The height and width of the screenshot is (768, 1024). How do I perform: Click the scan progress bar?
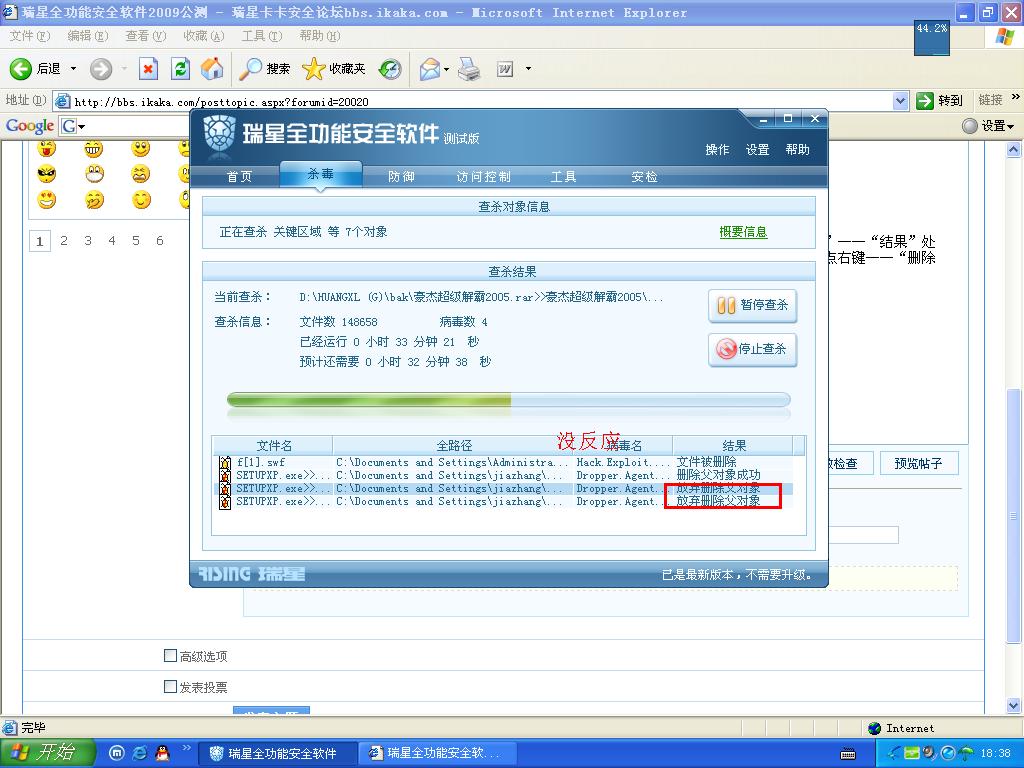click(508, 400)
